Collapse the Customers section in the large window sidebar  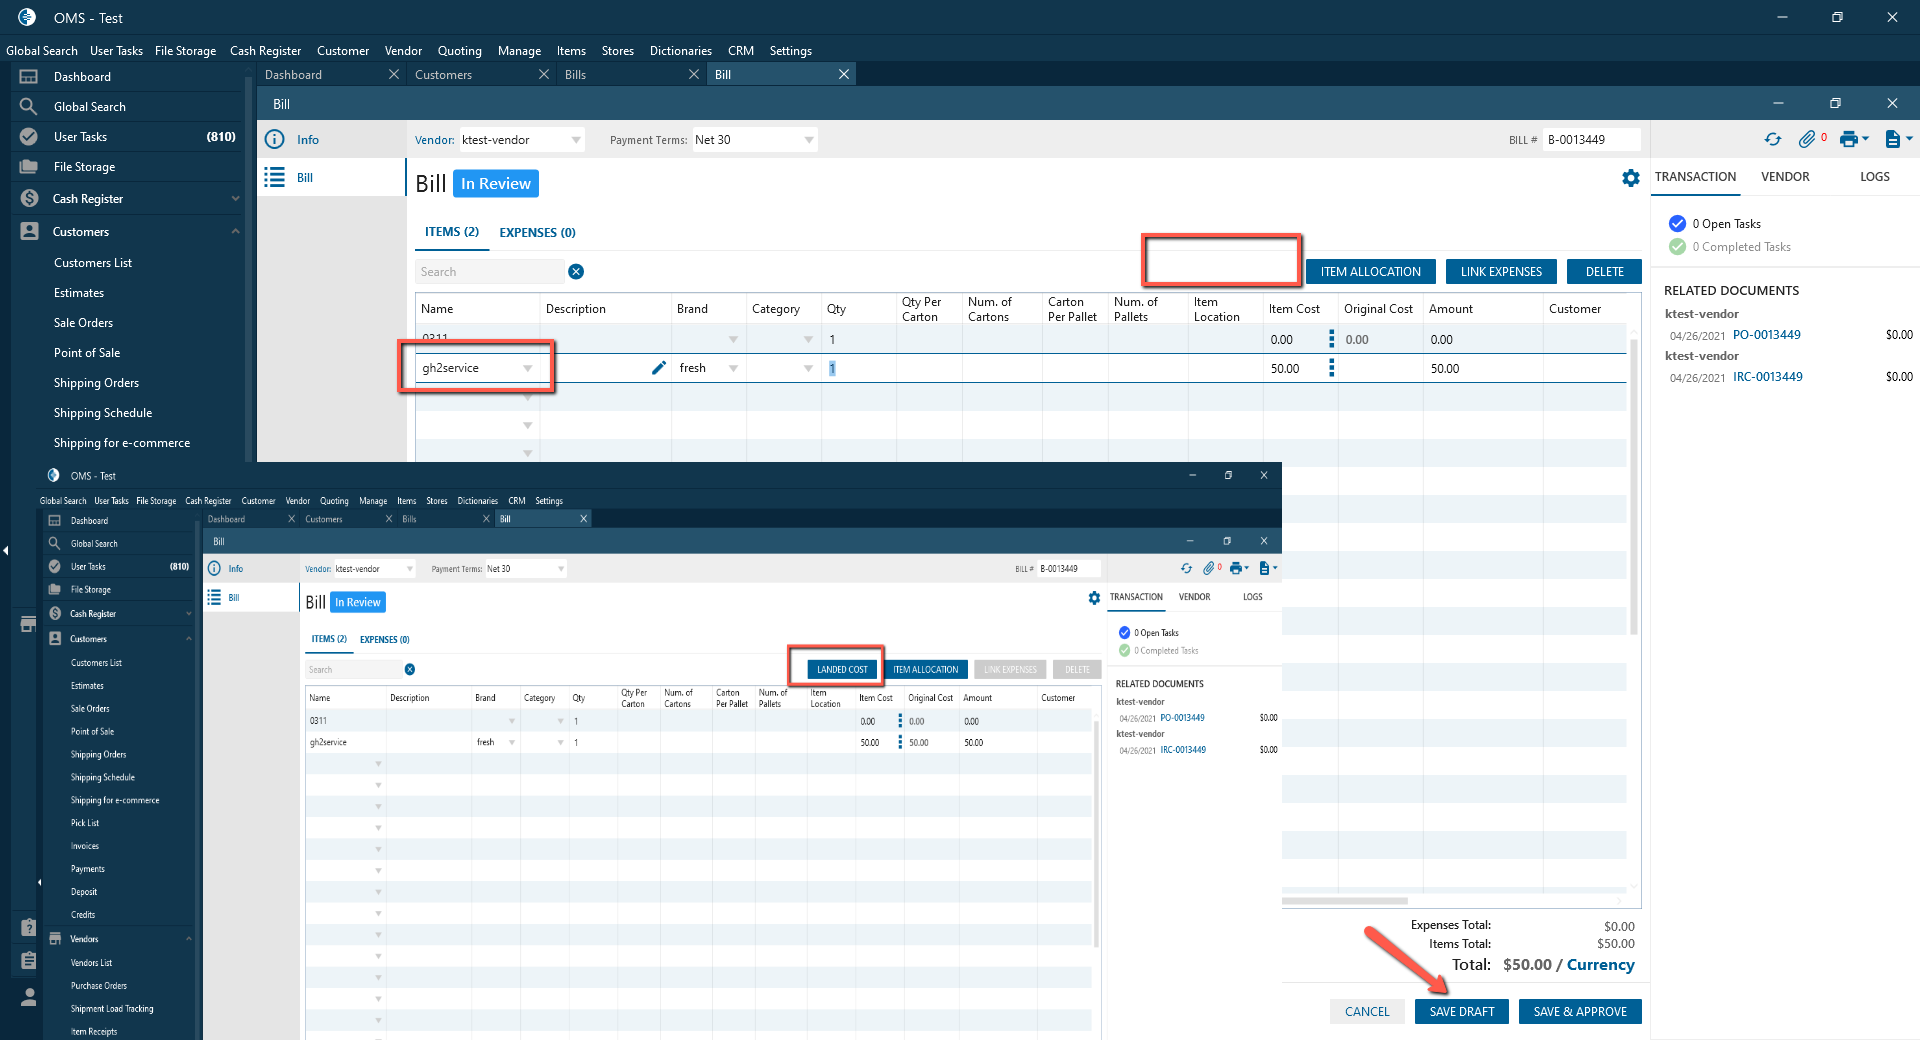tap(235, 232)
